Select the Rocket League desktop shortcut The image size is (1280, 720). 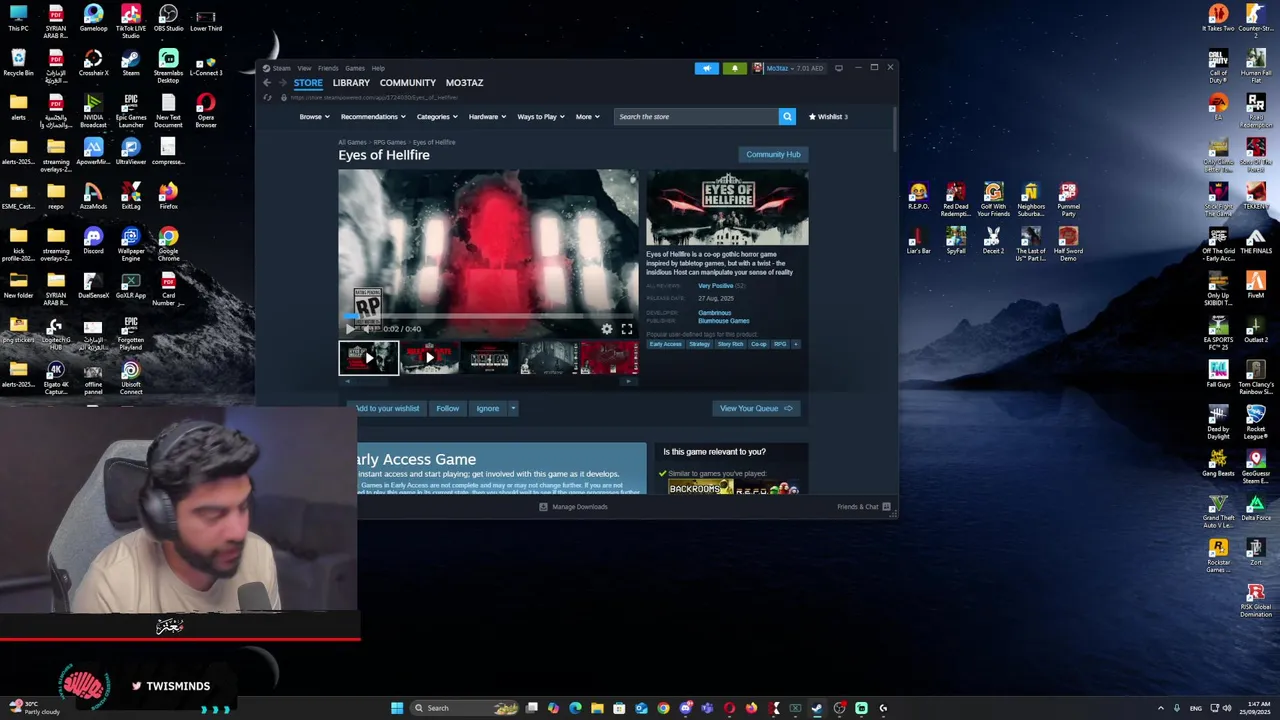tap(1256, 422)
